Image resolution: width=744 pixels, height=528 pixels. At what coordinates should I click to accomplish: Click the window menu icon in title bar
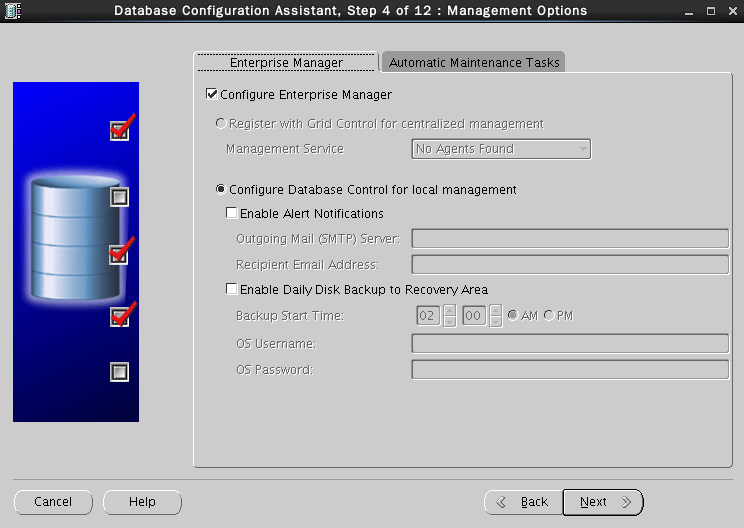tap(14, 11)
